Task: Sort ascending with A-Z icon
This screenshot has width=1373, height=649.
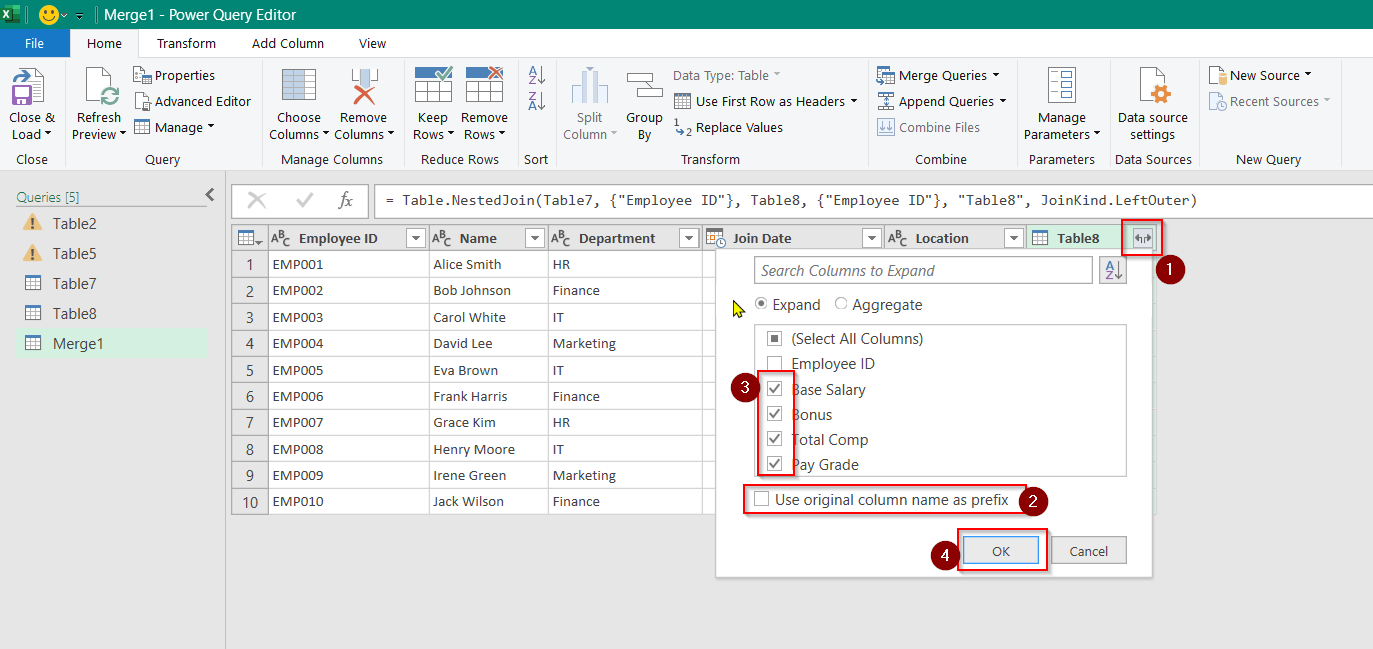Action: [536, 75]
